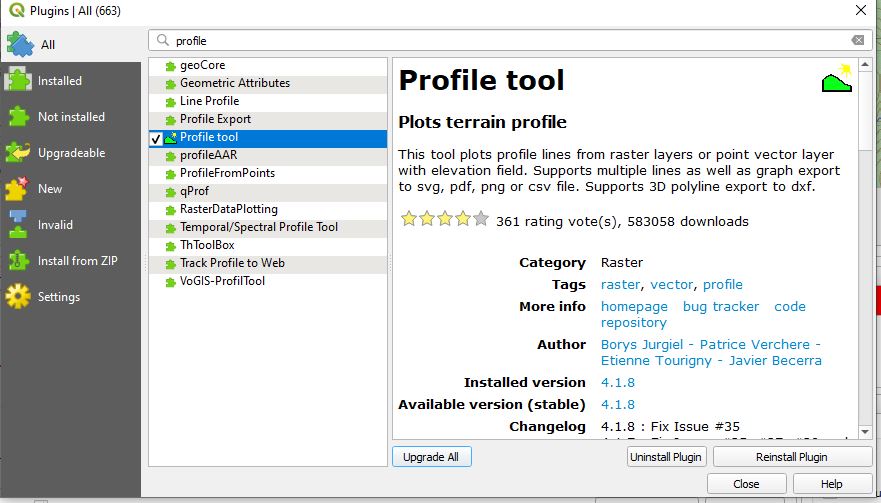Click the Geometric Attributes plugin icon
This screenshot has height=503, width=881.
click(171, 84)
